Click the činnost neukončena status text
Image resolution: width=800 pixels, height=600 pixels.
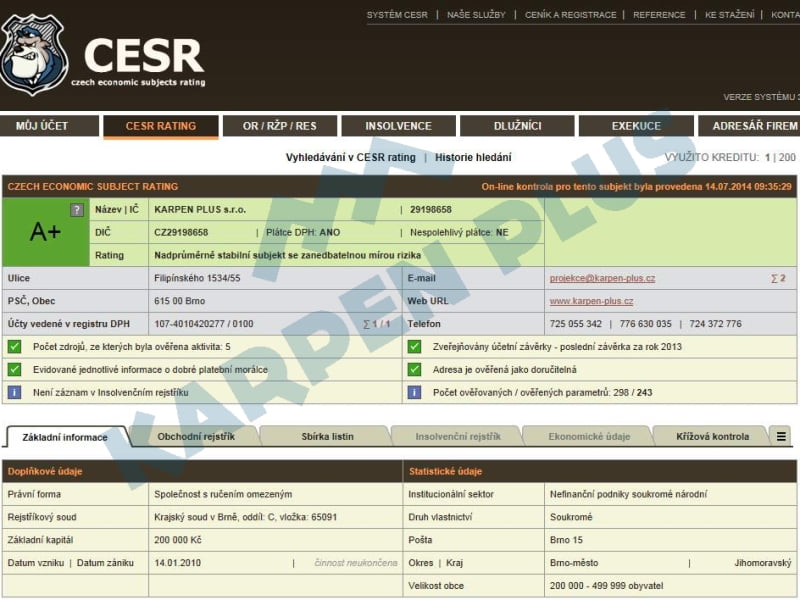(x=356, y=563)
